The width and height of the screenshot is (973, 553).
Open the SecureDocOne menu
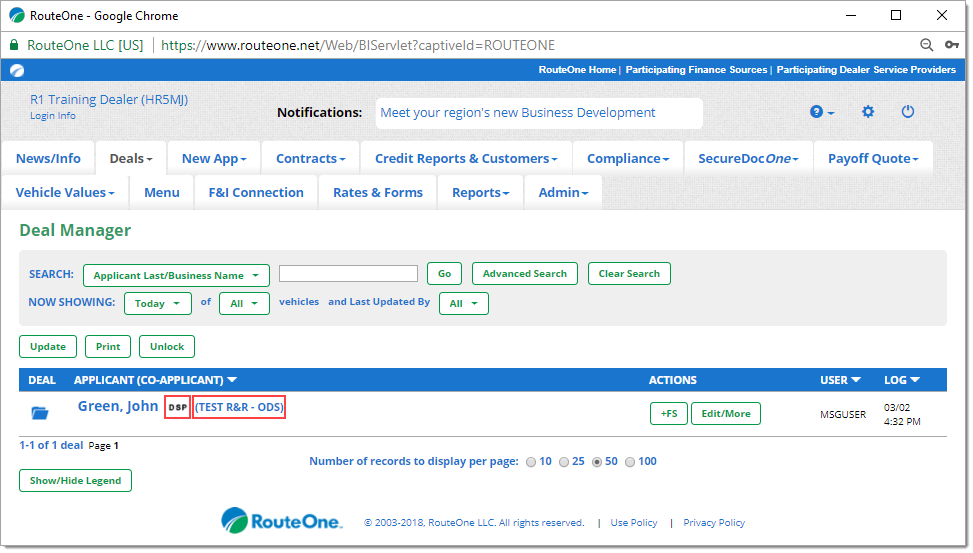click(x=748, y=158)
